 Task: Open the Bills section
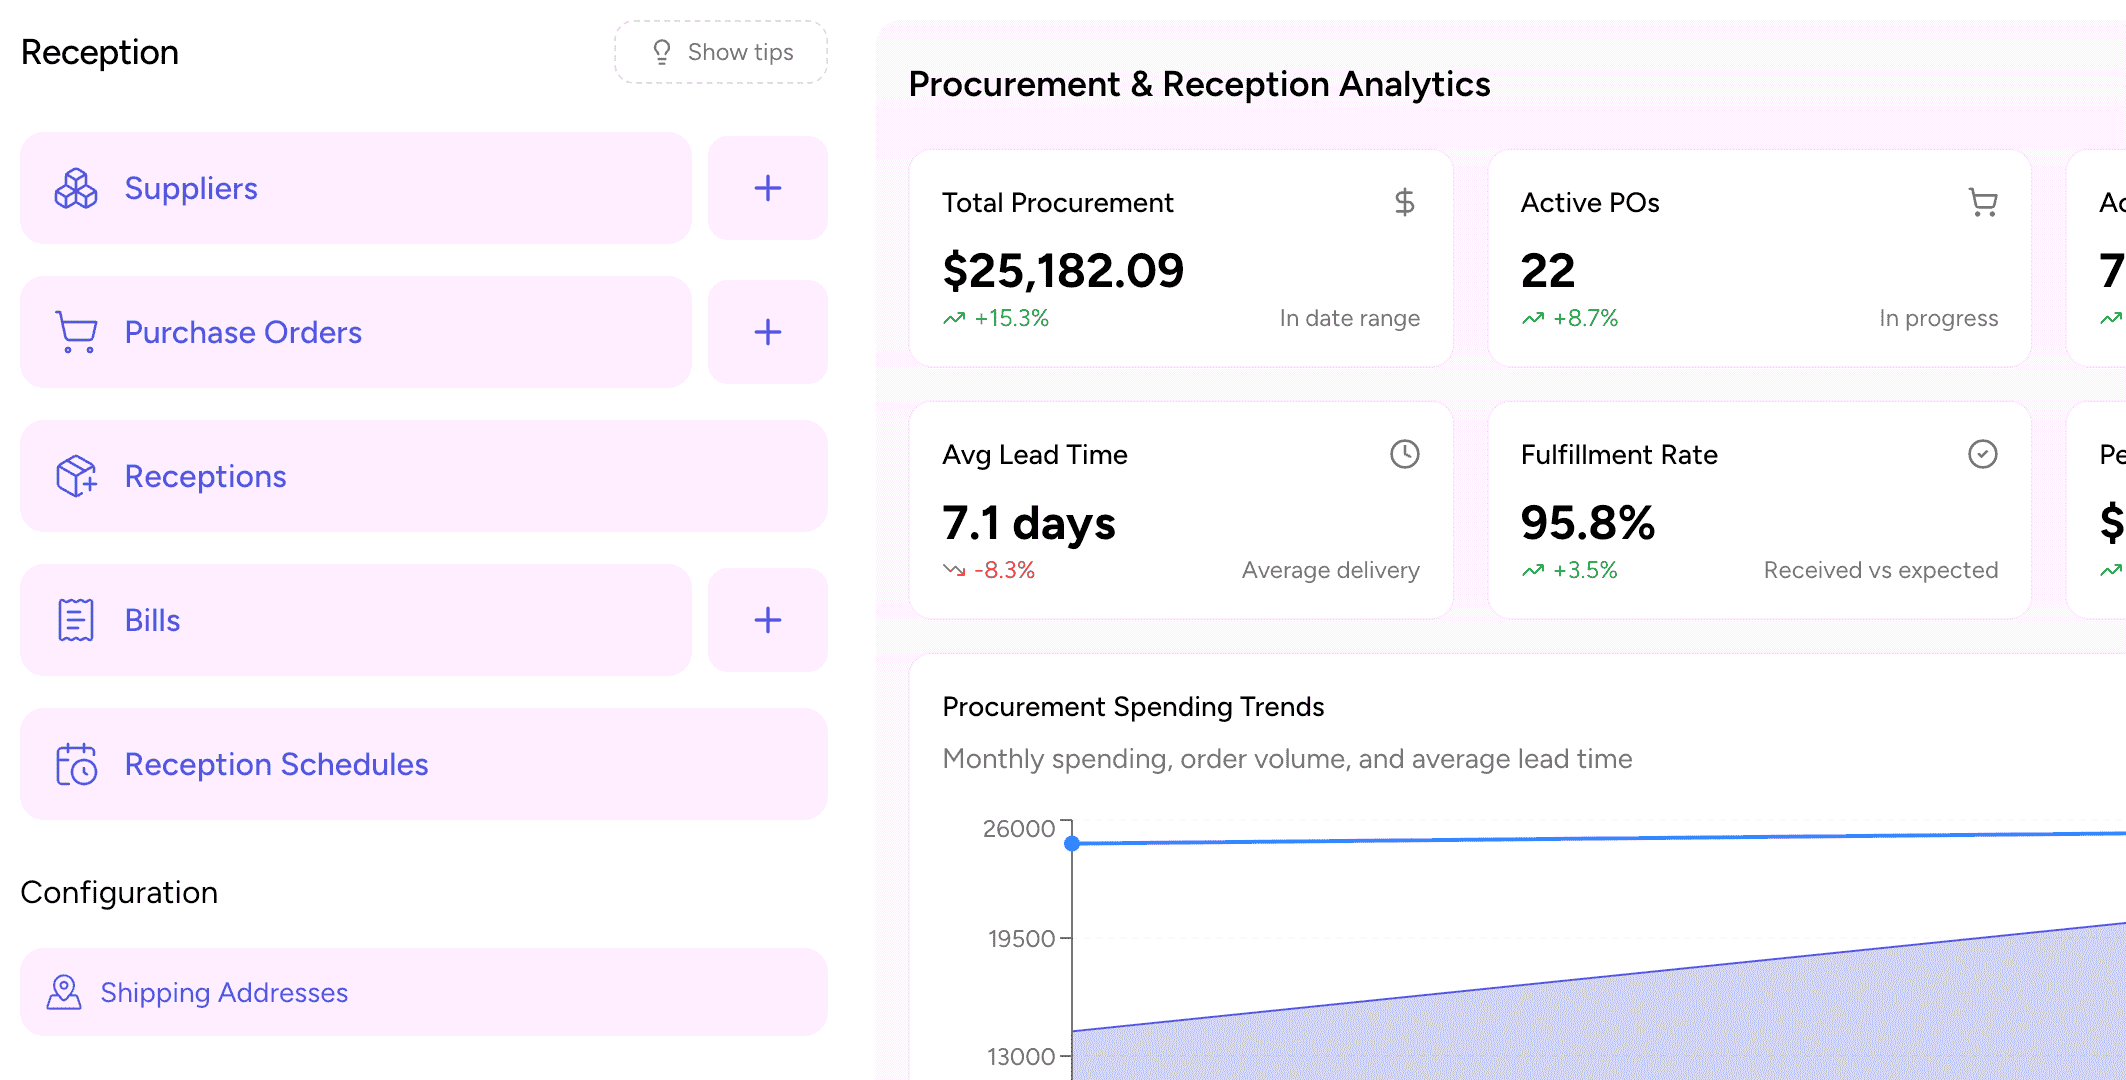pos(356,620)
